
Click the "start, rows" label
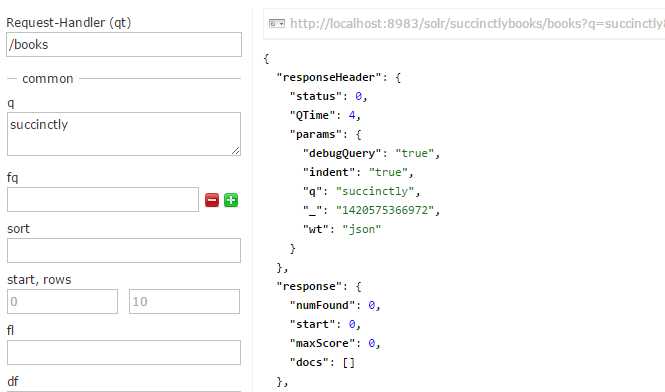(39, 280)
